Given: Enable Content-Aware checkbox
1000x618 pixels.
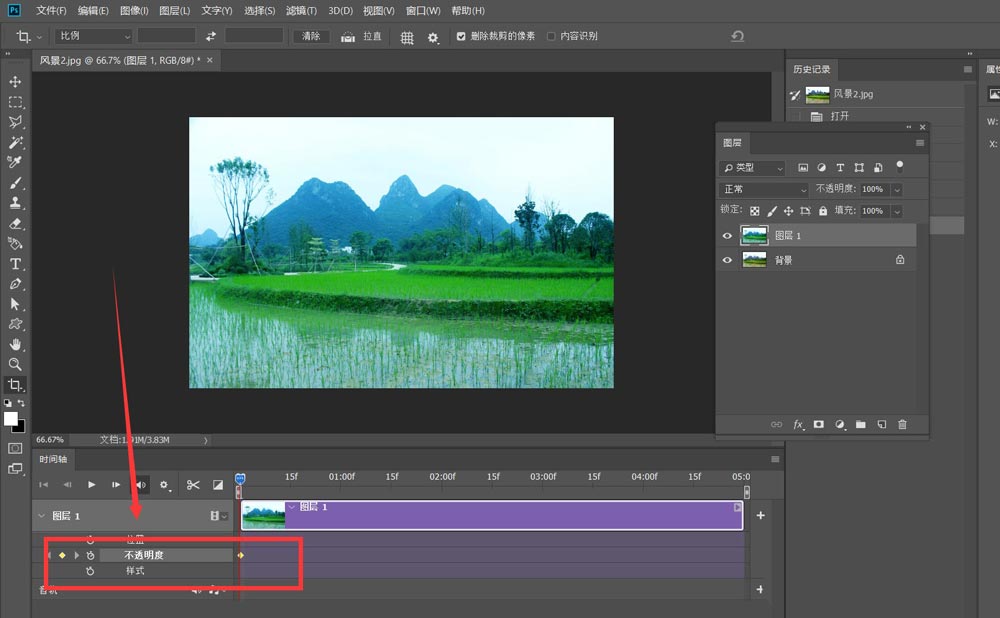Looking at the screenshot, I should pos(551,36).
